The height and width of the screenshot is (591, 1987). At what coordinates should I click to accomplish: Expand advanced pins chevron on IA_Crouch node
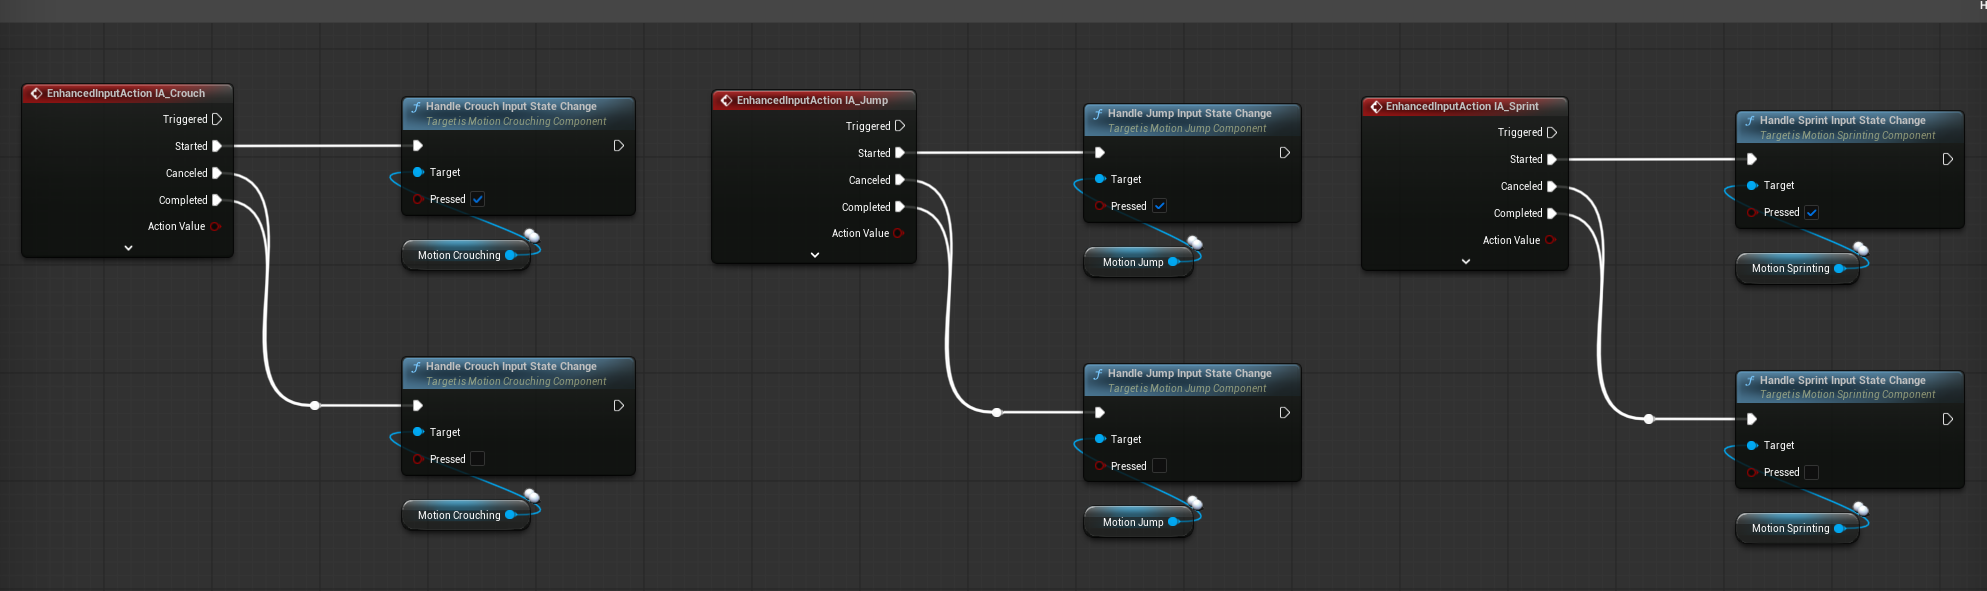pos(128,248)
